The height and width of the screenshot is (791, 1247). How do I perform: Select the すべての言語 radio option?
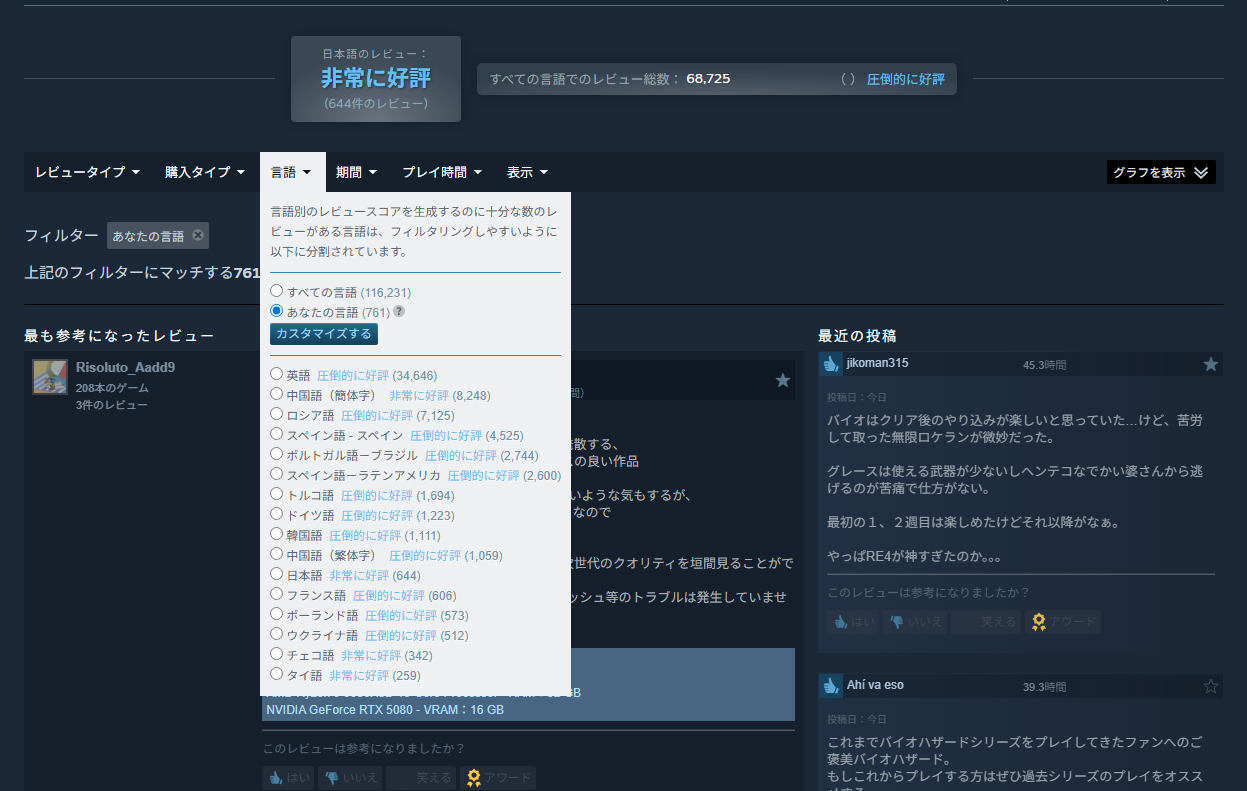(277, 291)
